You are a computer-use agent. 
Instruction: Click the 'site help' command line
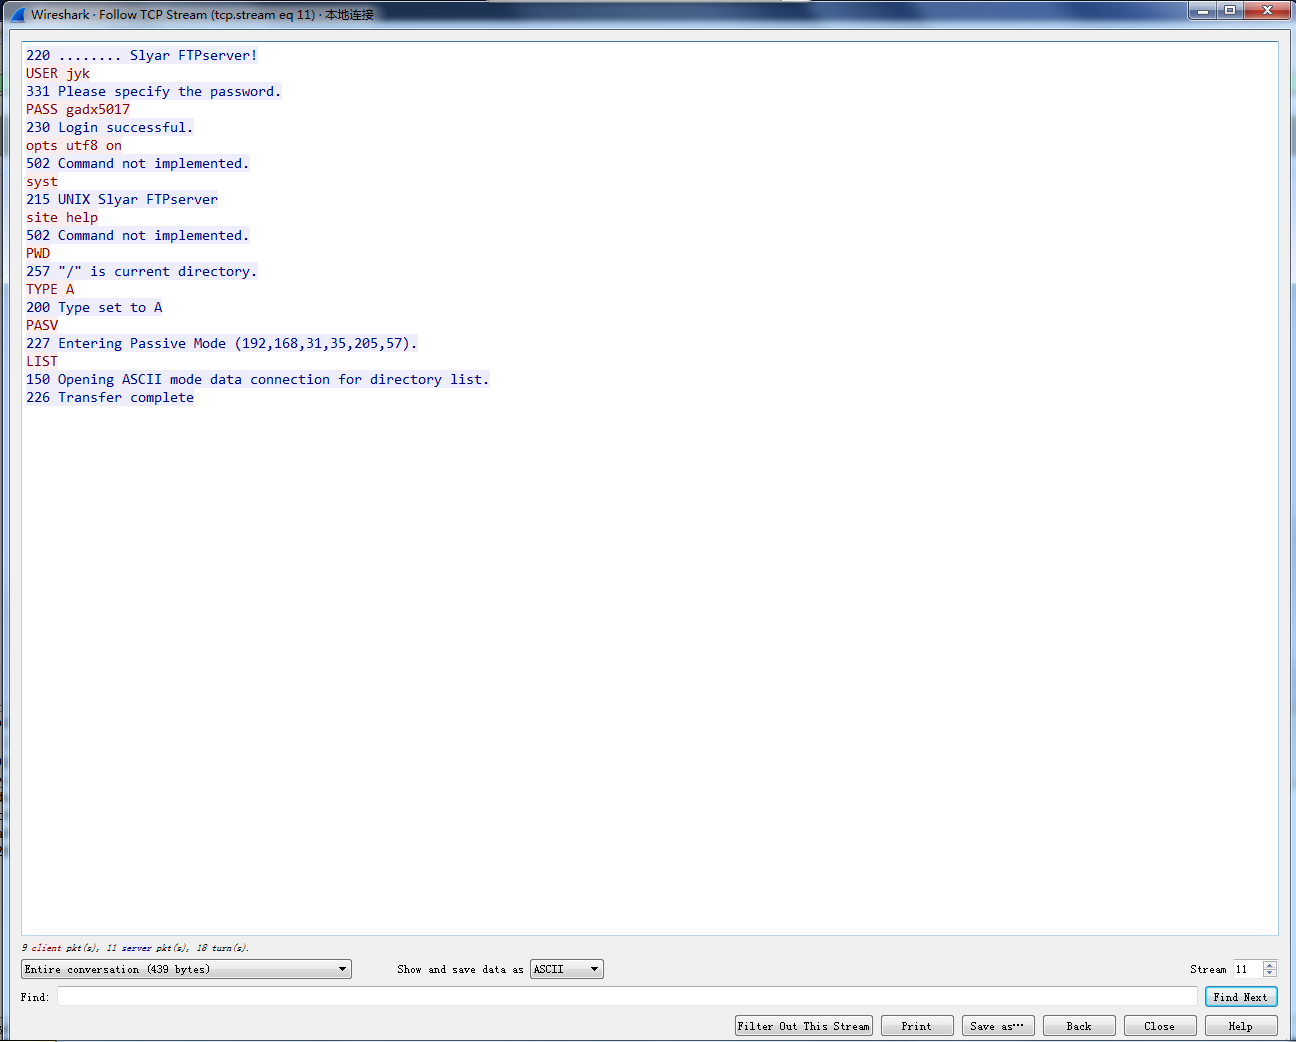[62, 217]
